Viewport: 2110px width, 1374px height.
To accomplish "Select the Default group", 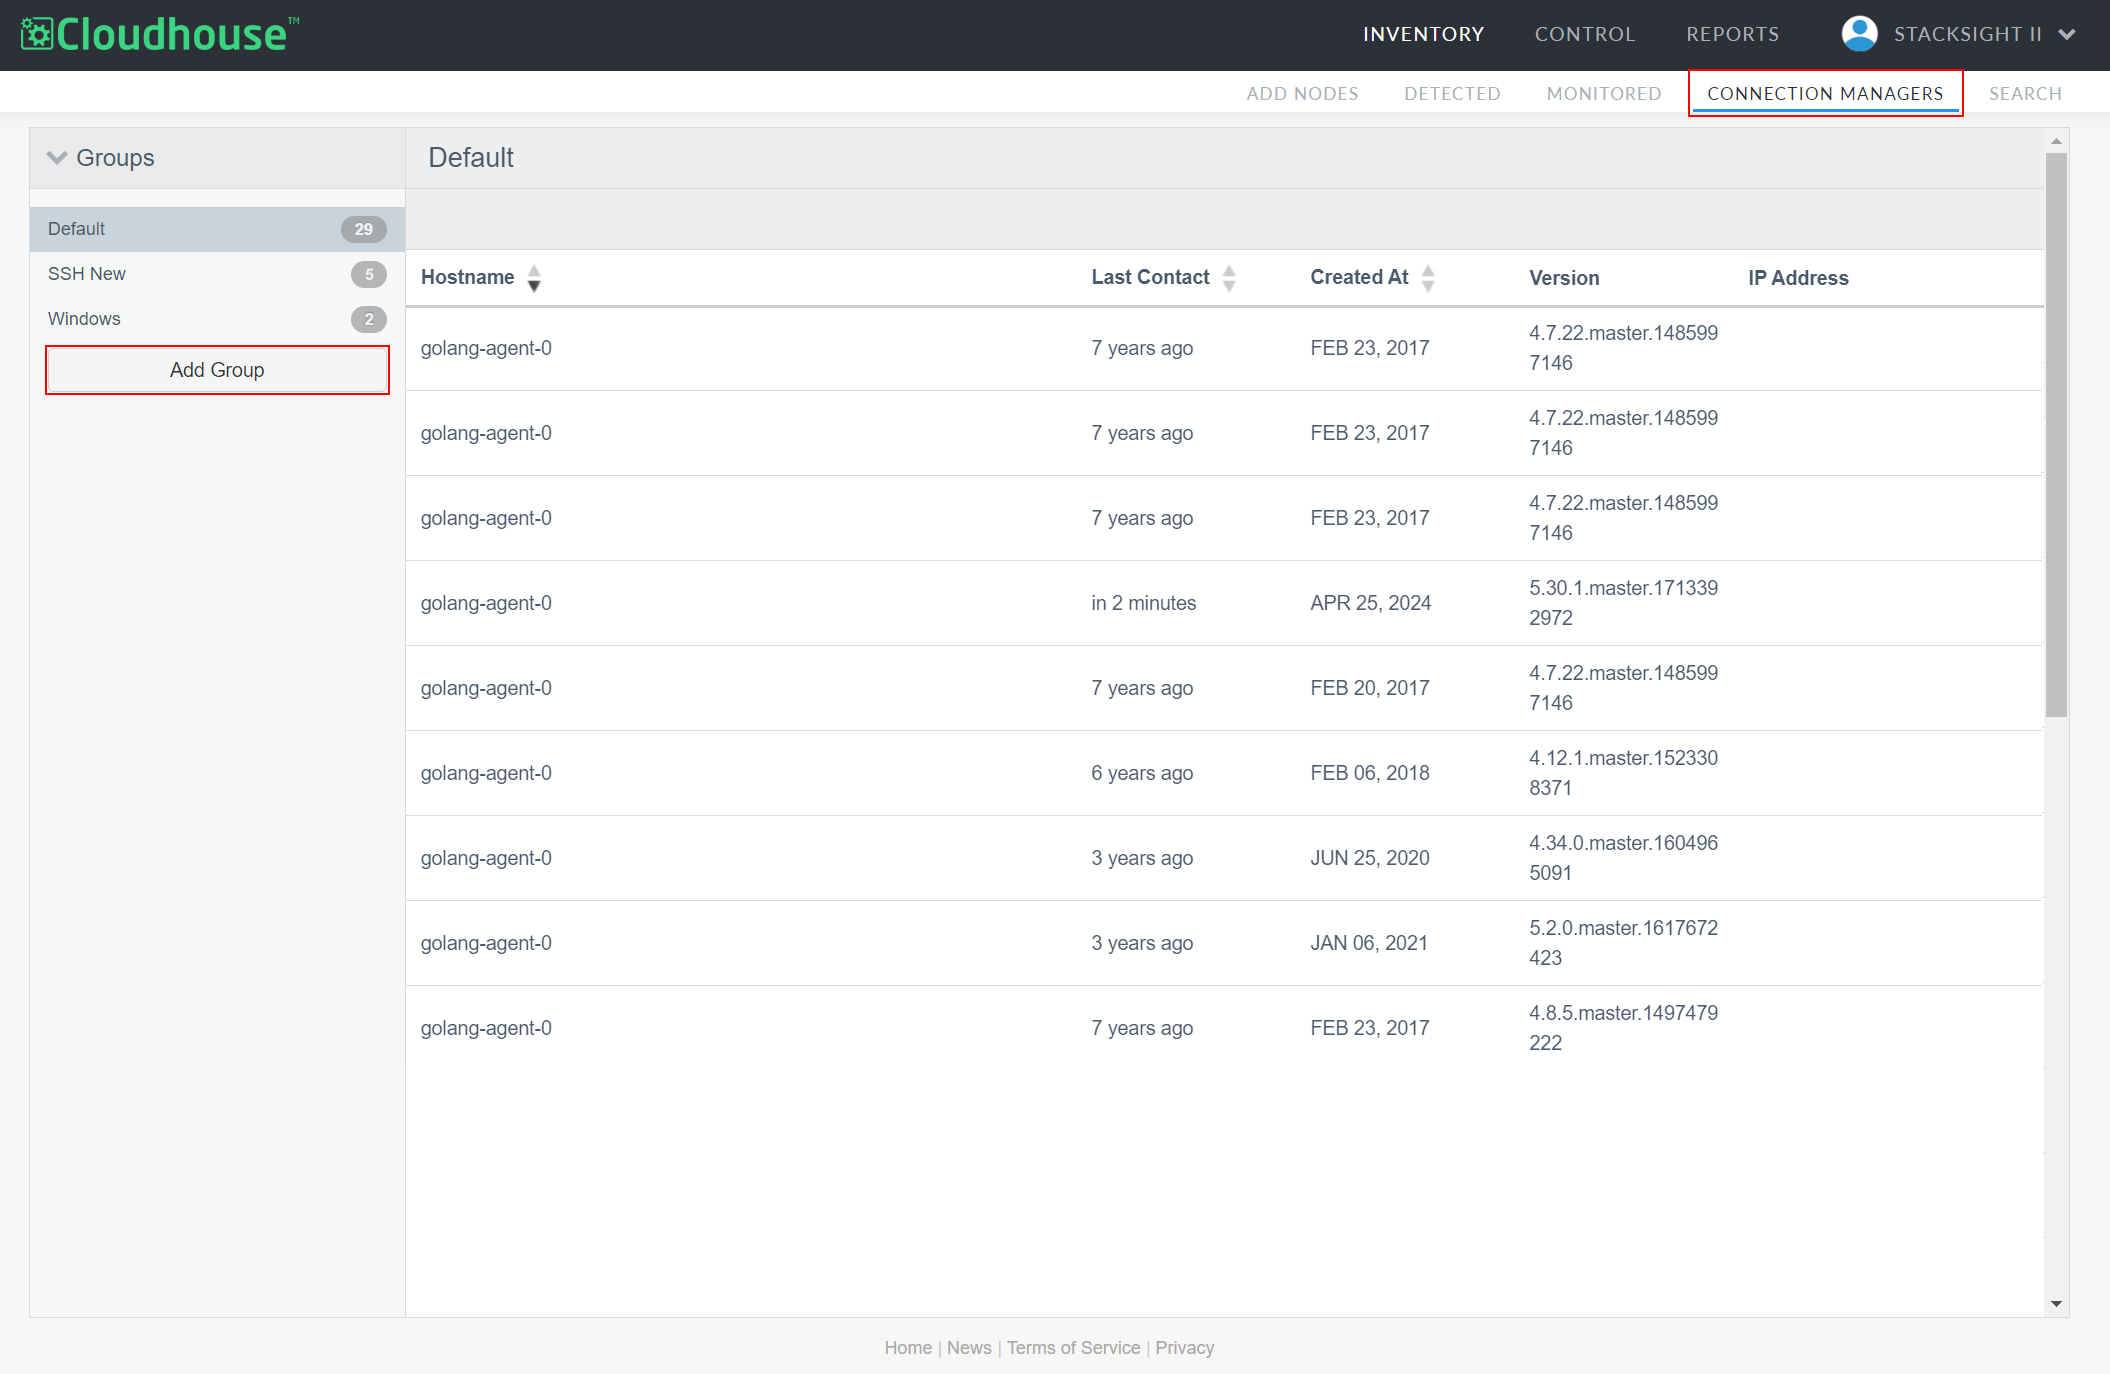I will coord(217,229).
